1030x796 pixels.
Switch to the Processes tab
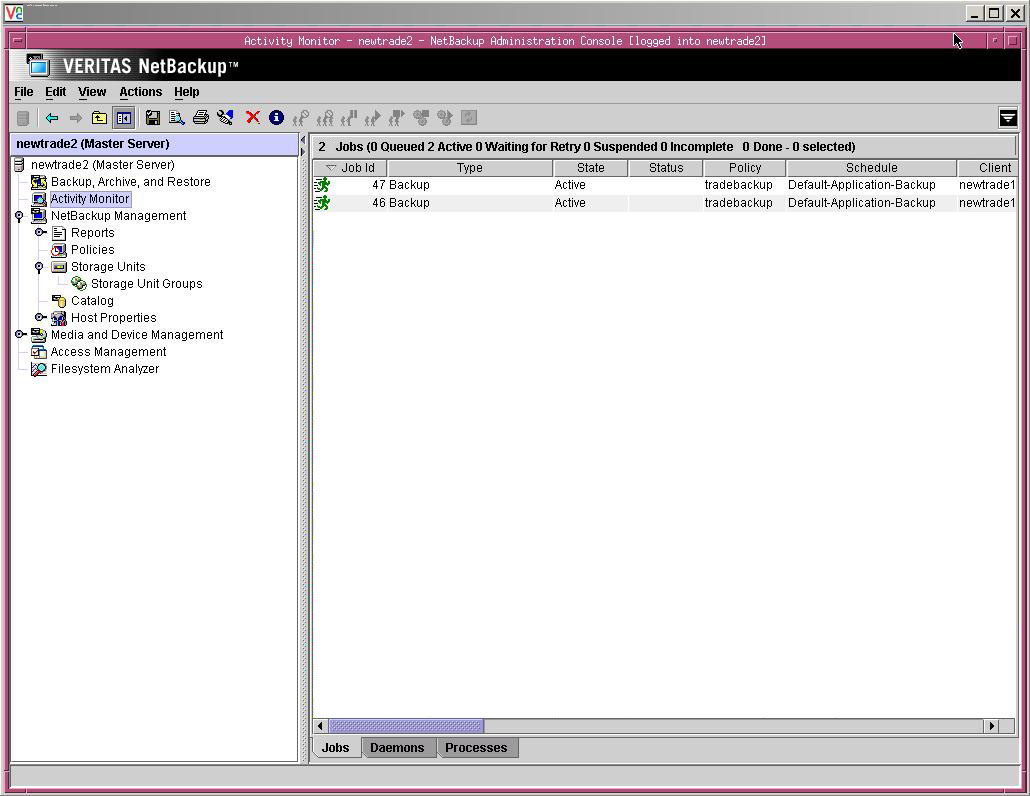[476, 748]
